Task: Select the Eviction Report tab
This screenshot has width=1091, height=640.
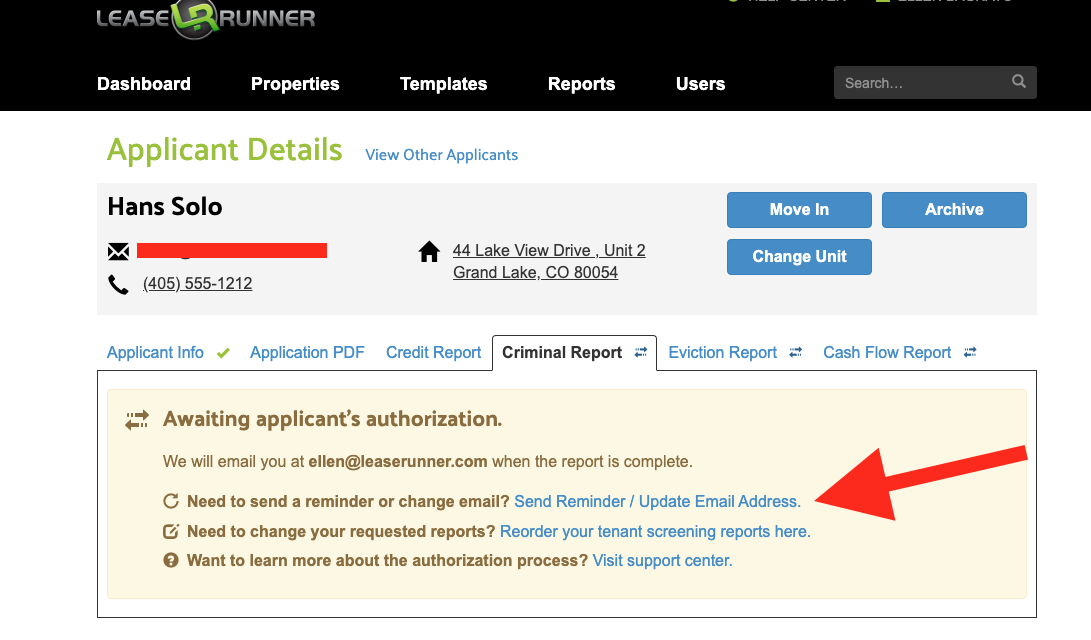Action: tap(723, 353)
